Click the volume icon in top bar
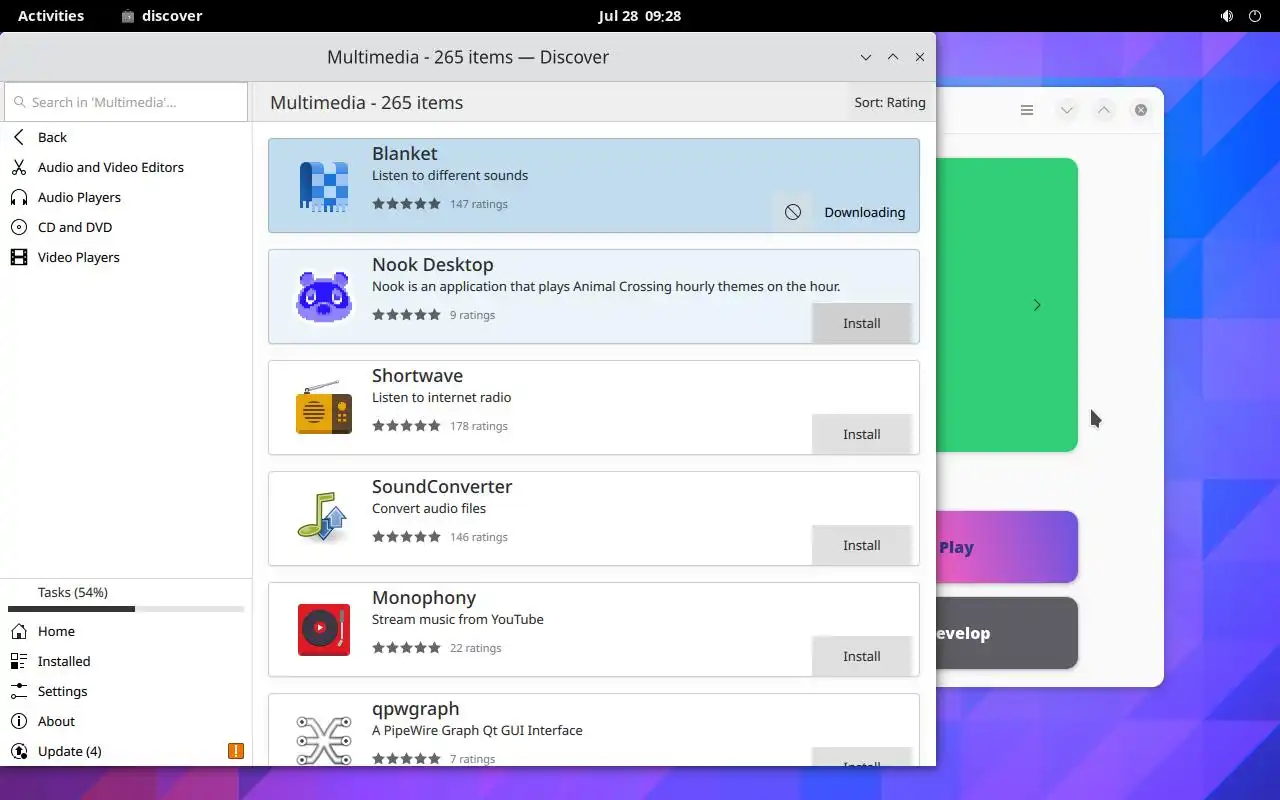Screen dimensions: 1280x800 click(x=1227, y=16)
